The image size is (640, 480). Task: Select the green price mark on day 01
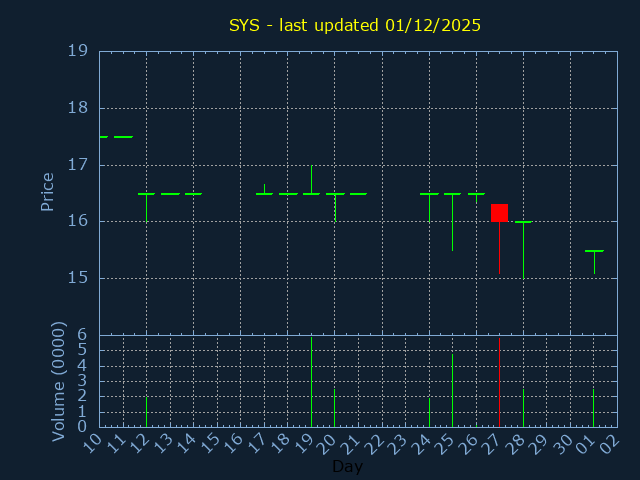coord(594,251)
